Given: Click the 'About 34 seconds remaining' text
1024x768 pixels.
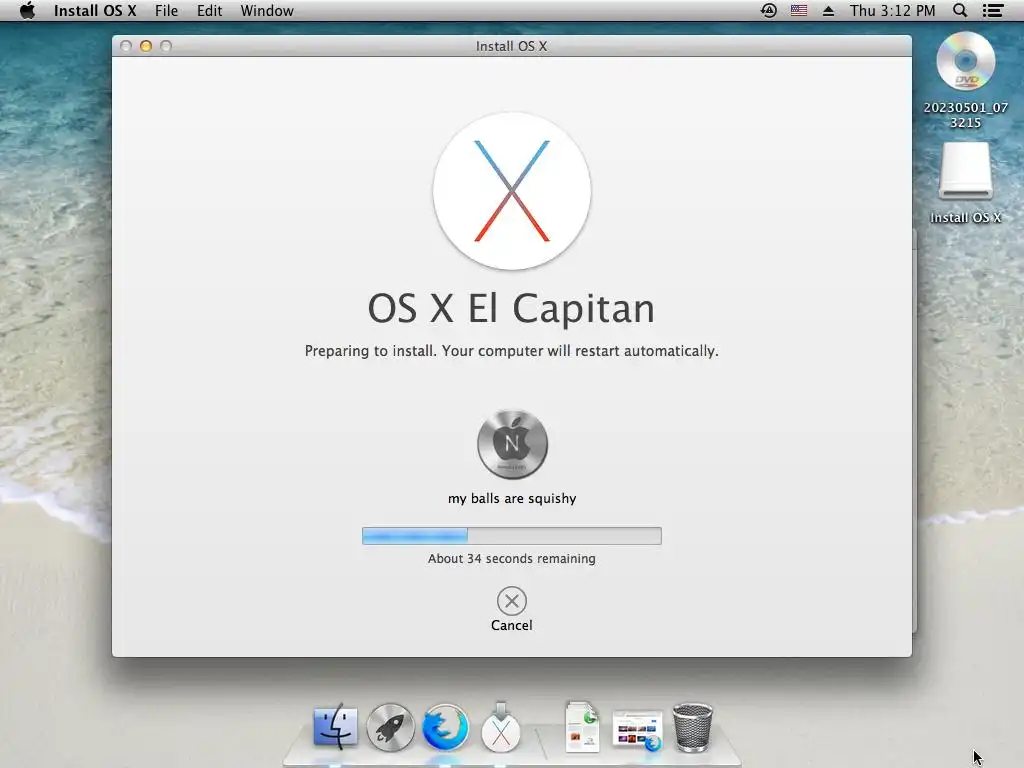Looking at the screenshot, I should tap(511, 558).
